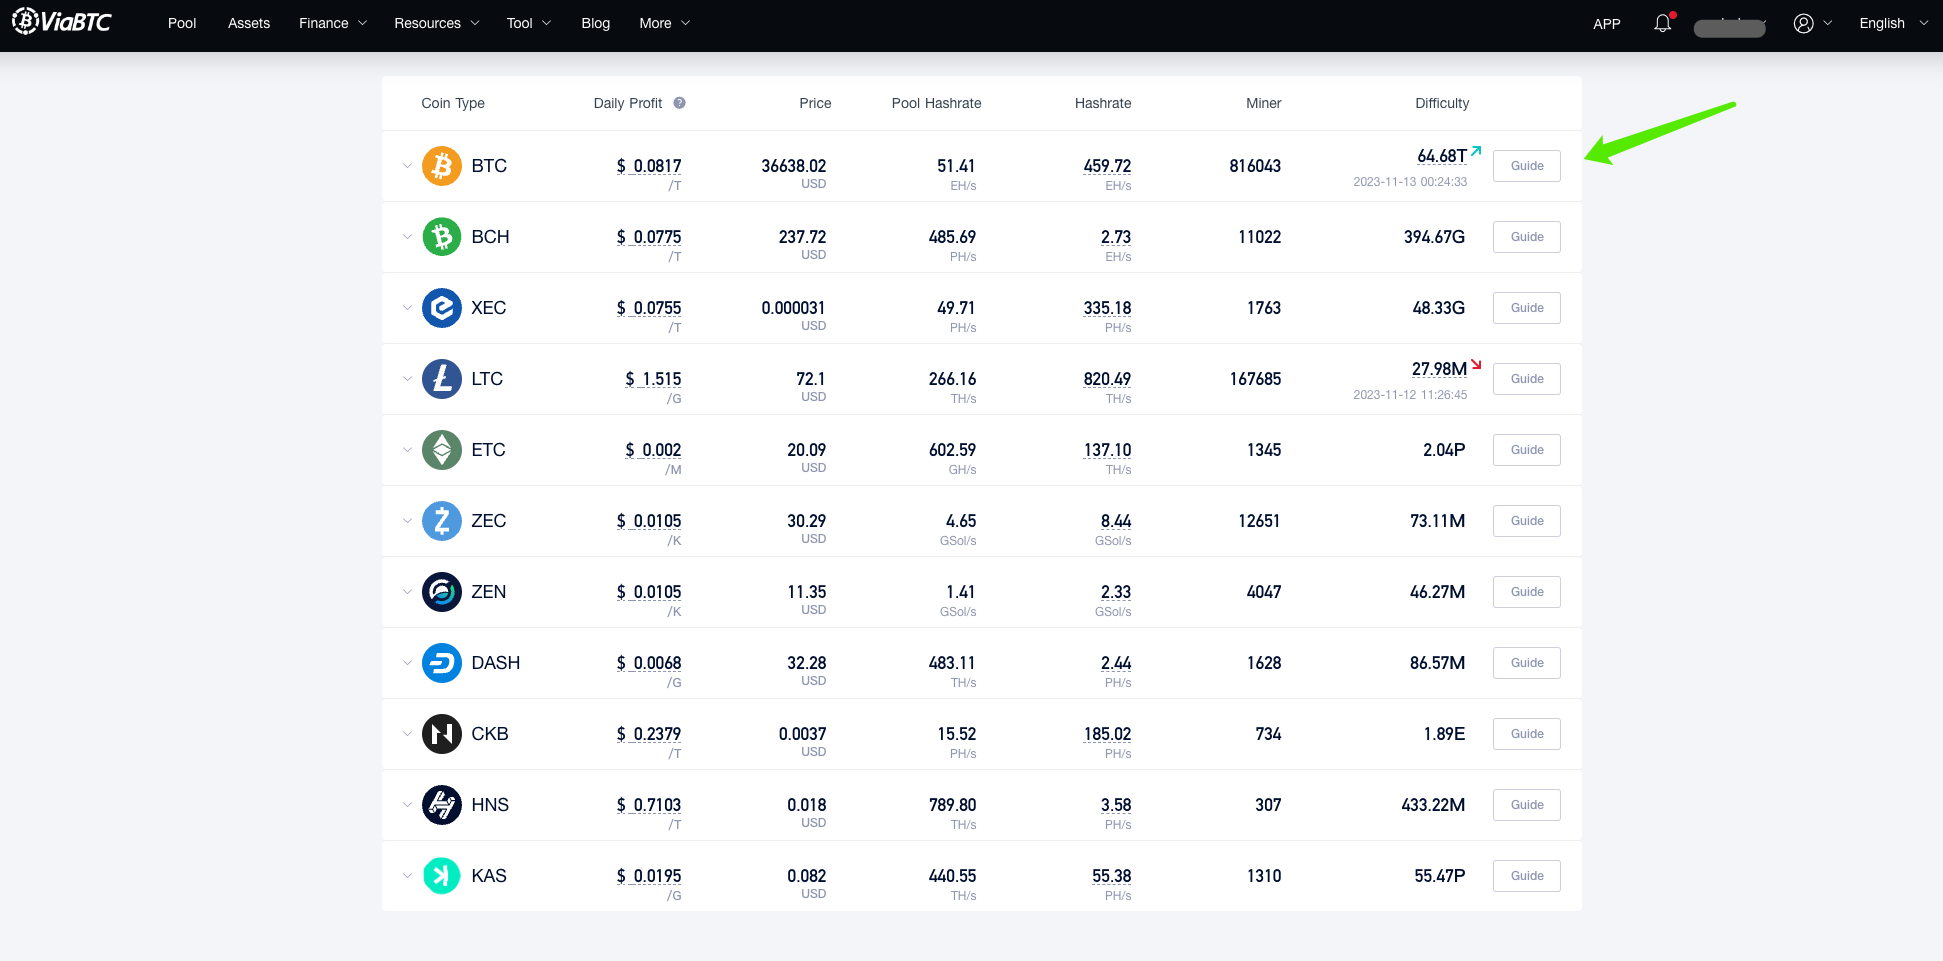Image resolution: width=1943 pixels, height=961 pixels.
Task: Open the Resources dropdown menu
Action: (437, 23)
